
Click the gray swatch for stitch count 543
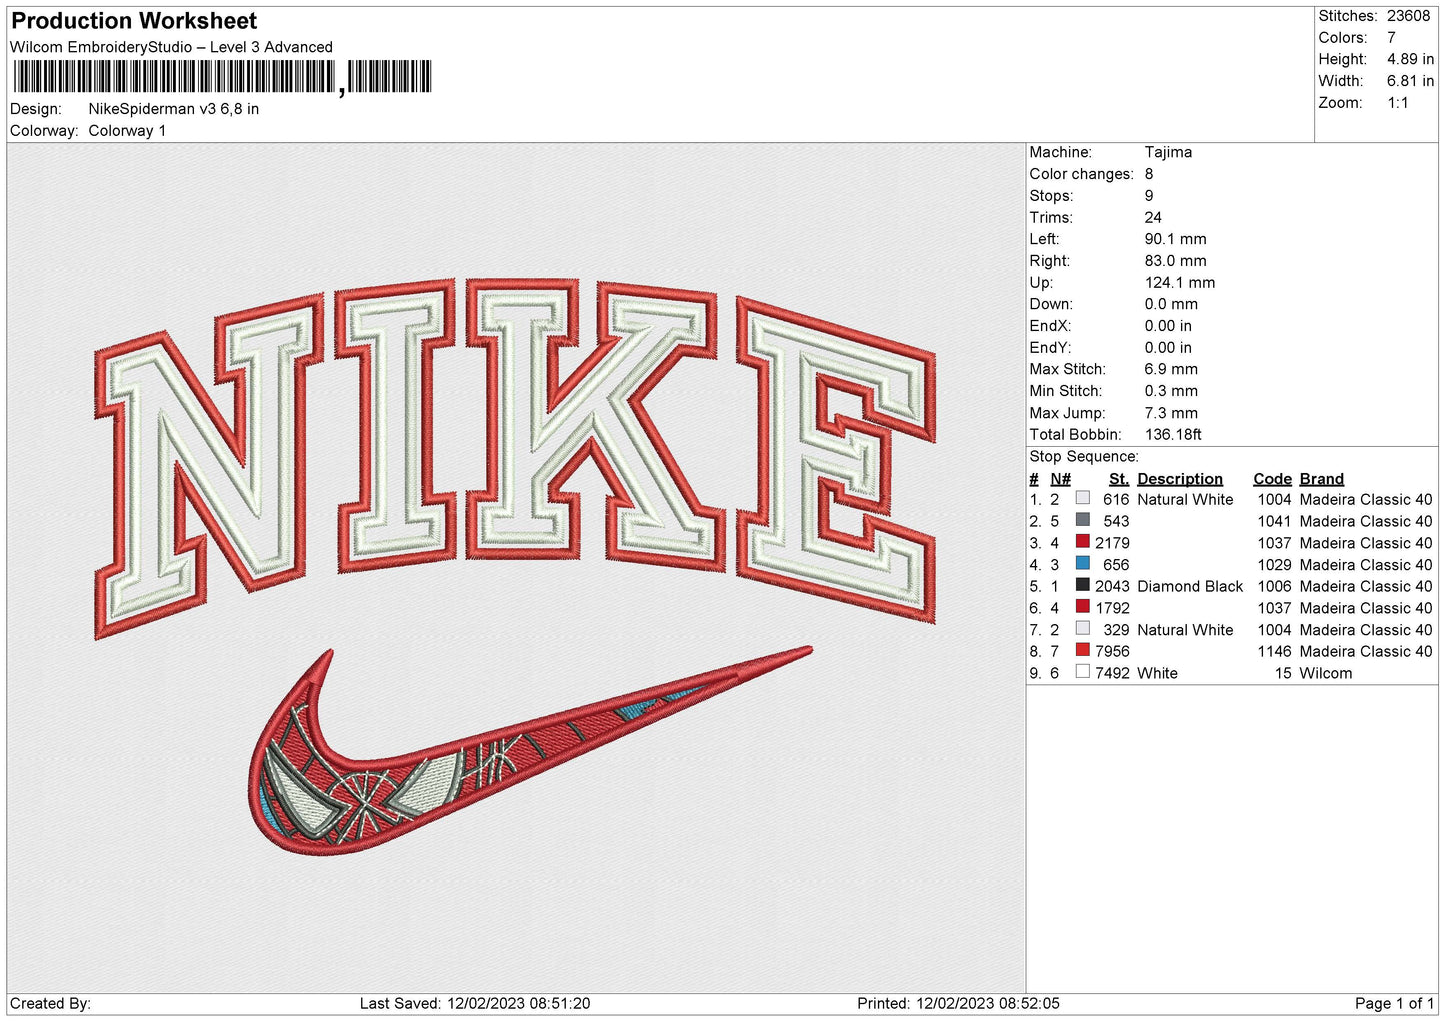pos(1082,520)
